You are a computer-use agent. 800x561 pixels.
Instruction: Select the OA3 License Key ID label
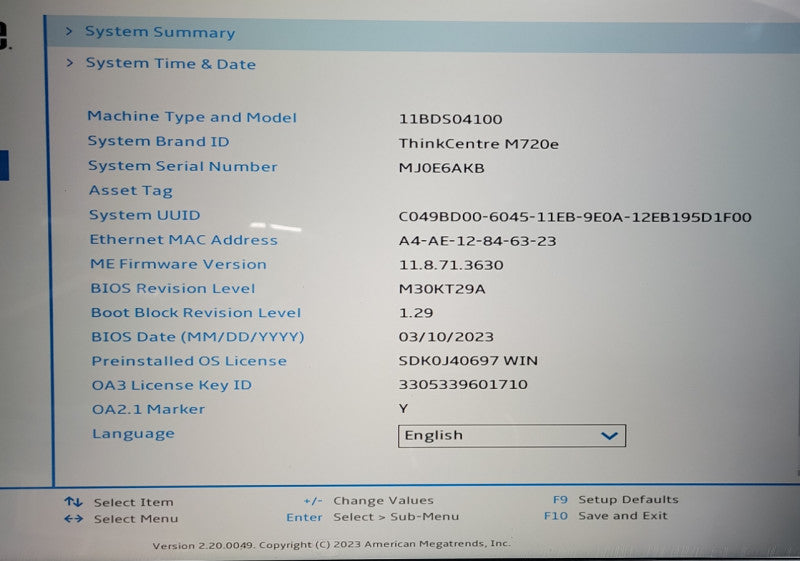click(171, 385)
